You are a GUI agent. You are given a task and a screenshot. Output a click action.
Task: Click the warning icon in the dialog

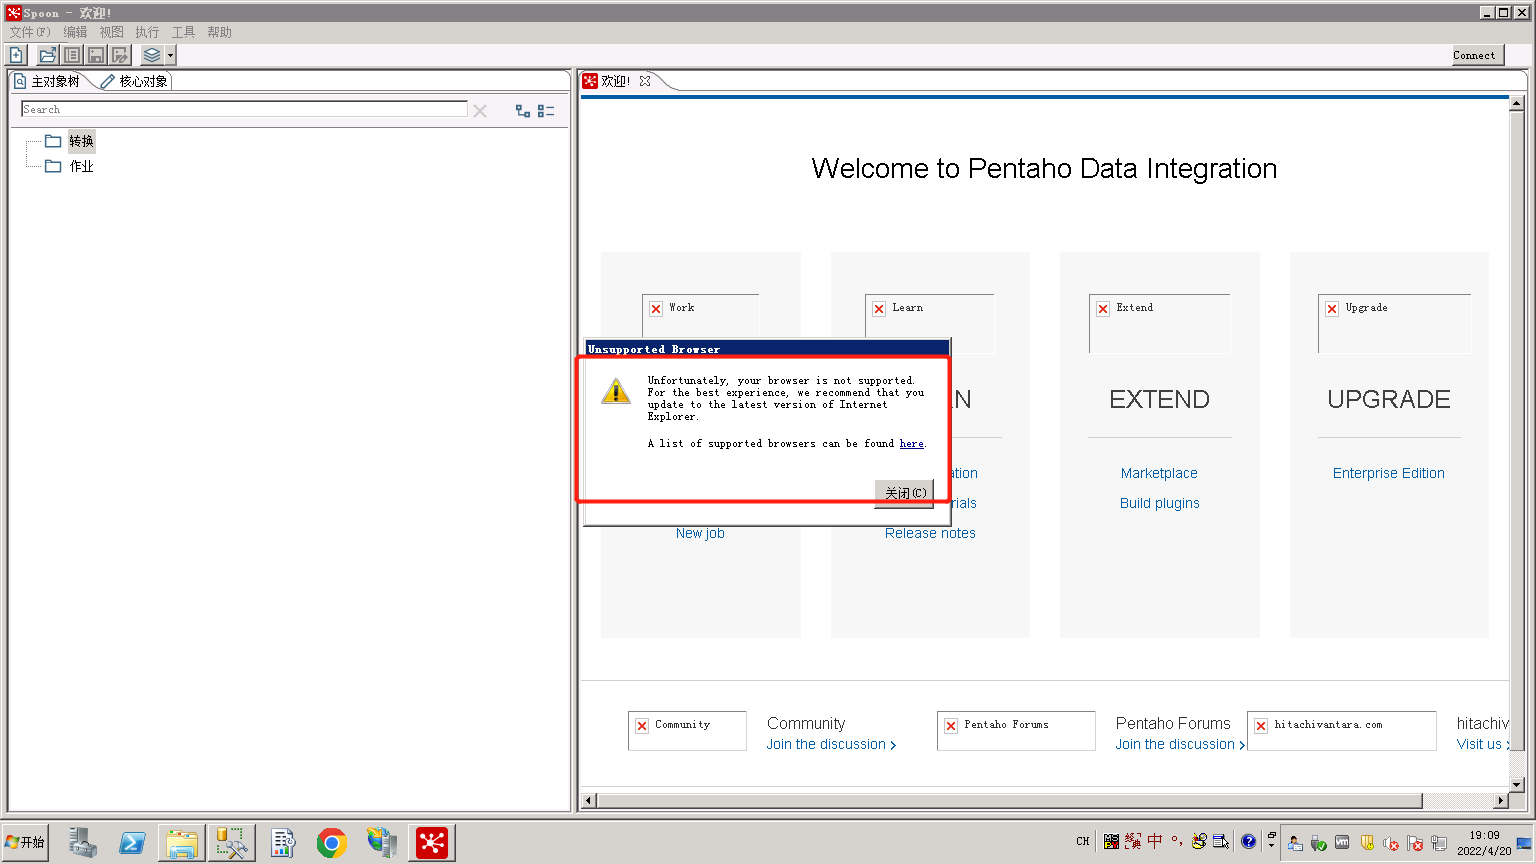616,391
